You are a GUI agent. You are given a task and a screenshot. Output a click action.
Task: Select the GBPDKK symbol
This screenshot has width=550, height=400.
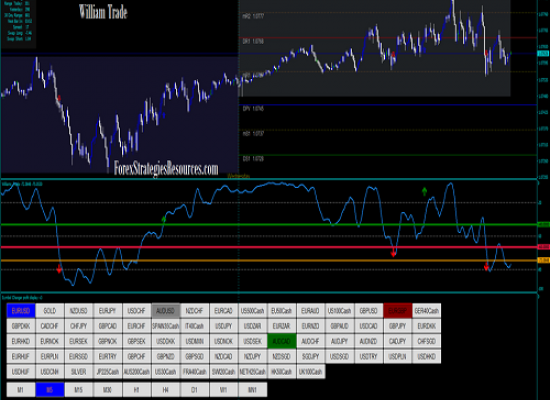[21, 326]
